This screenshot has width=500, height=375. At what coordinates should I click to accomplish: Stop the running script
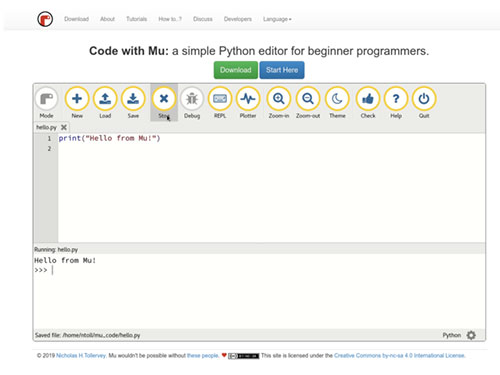pyautogui.click(x=164, y=99)
